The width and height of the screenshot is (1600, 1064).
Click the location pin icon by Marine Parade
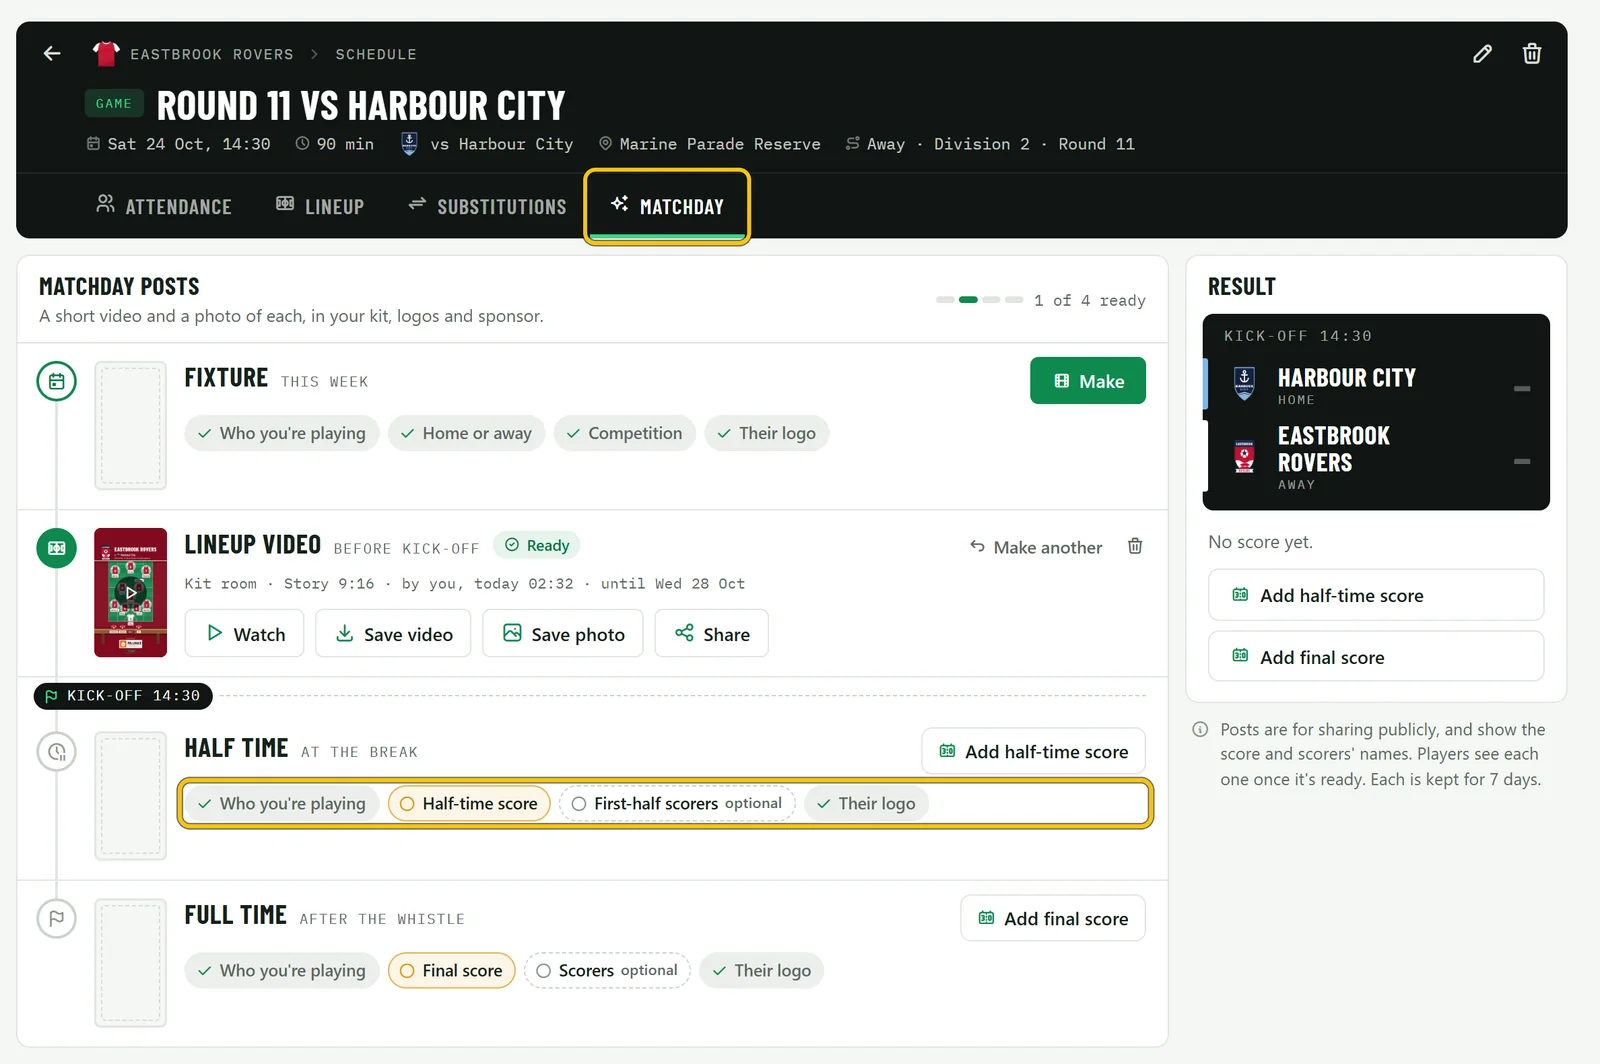tap(605, 144)
